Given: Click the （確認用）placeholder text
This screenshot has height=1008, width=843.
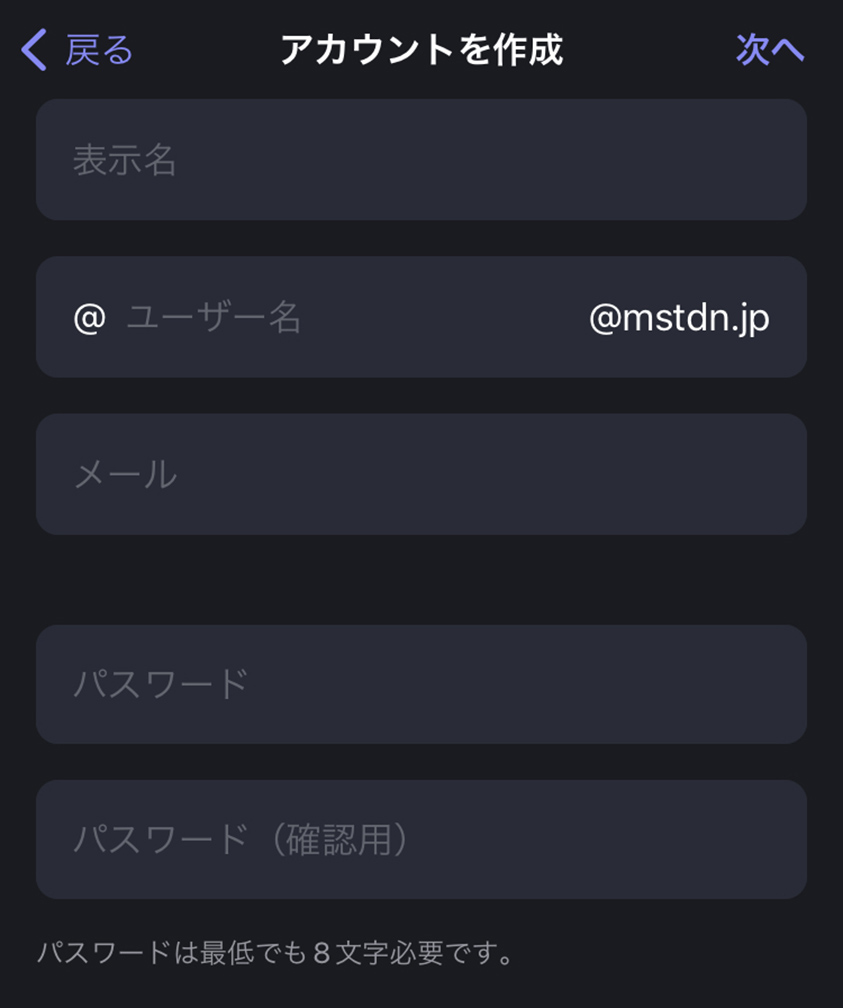Looking at the screenshot, I should 340,840.
